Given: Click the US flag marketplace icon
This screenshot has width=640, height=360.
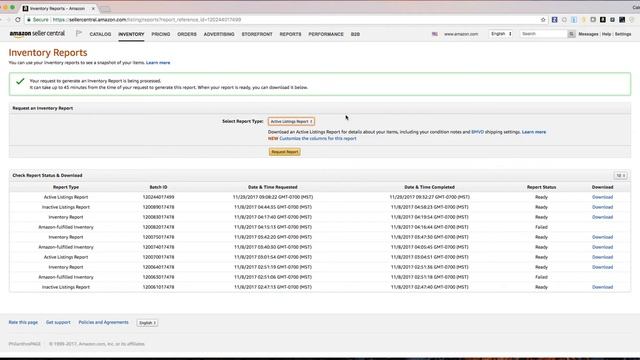Looking at the screenshot, I should [x=435, y=34].
